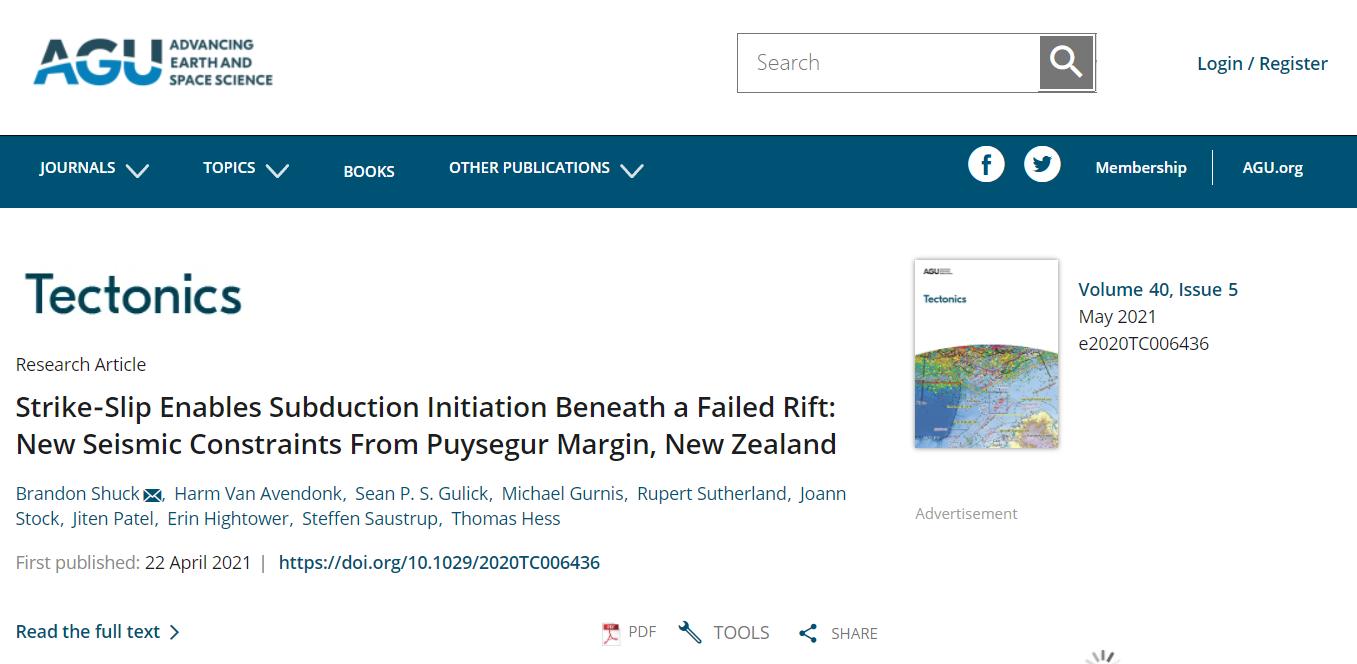Open the article DOI link

439,562
